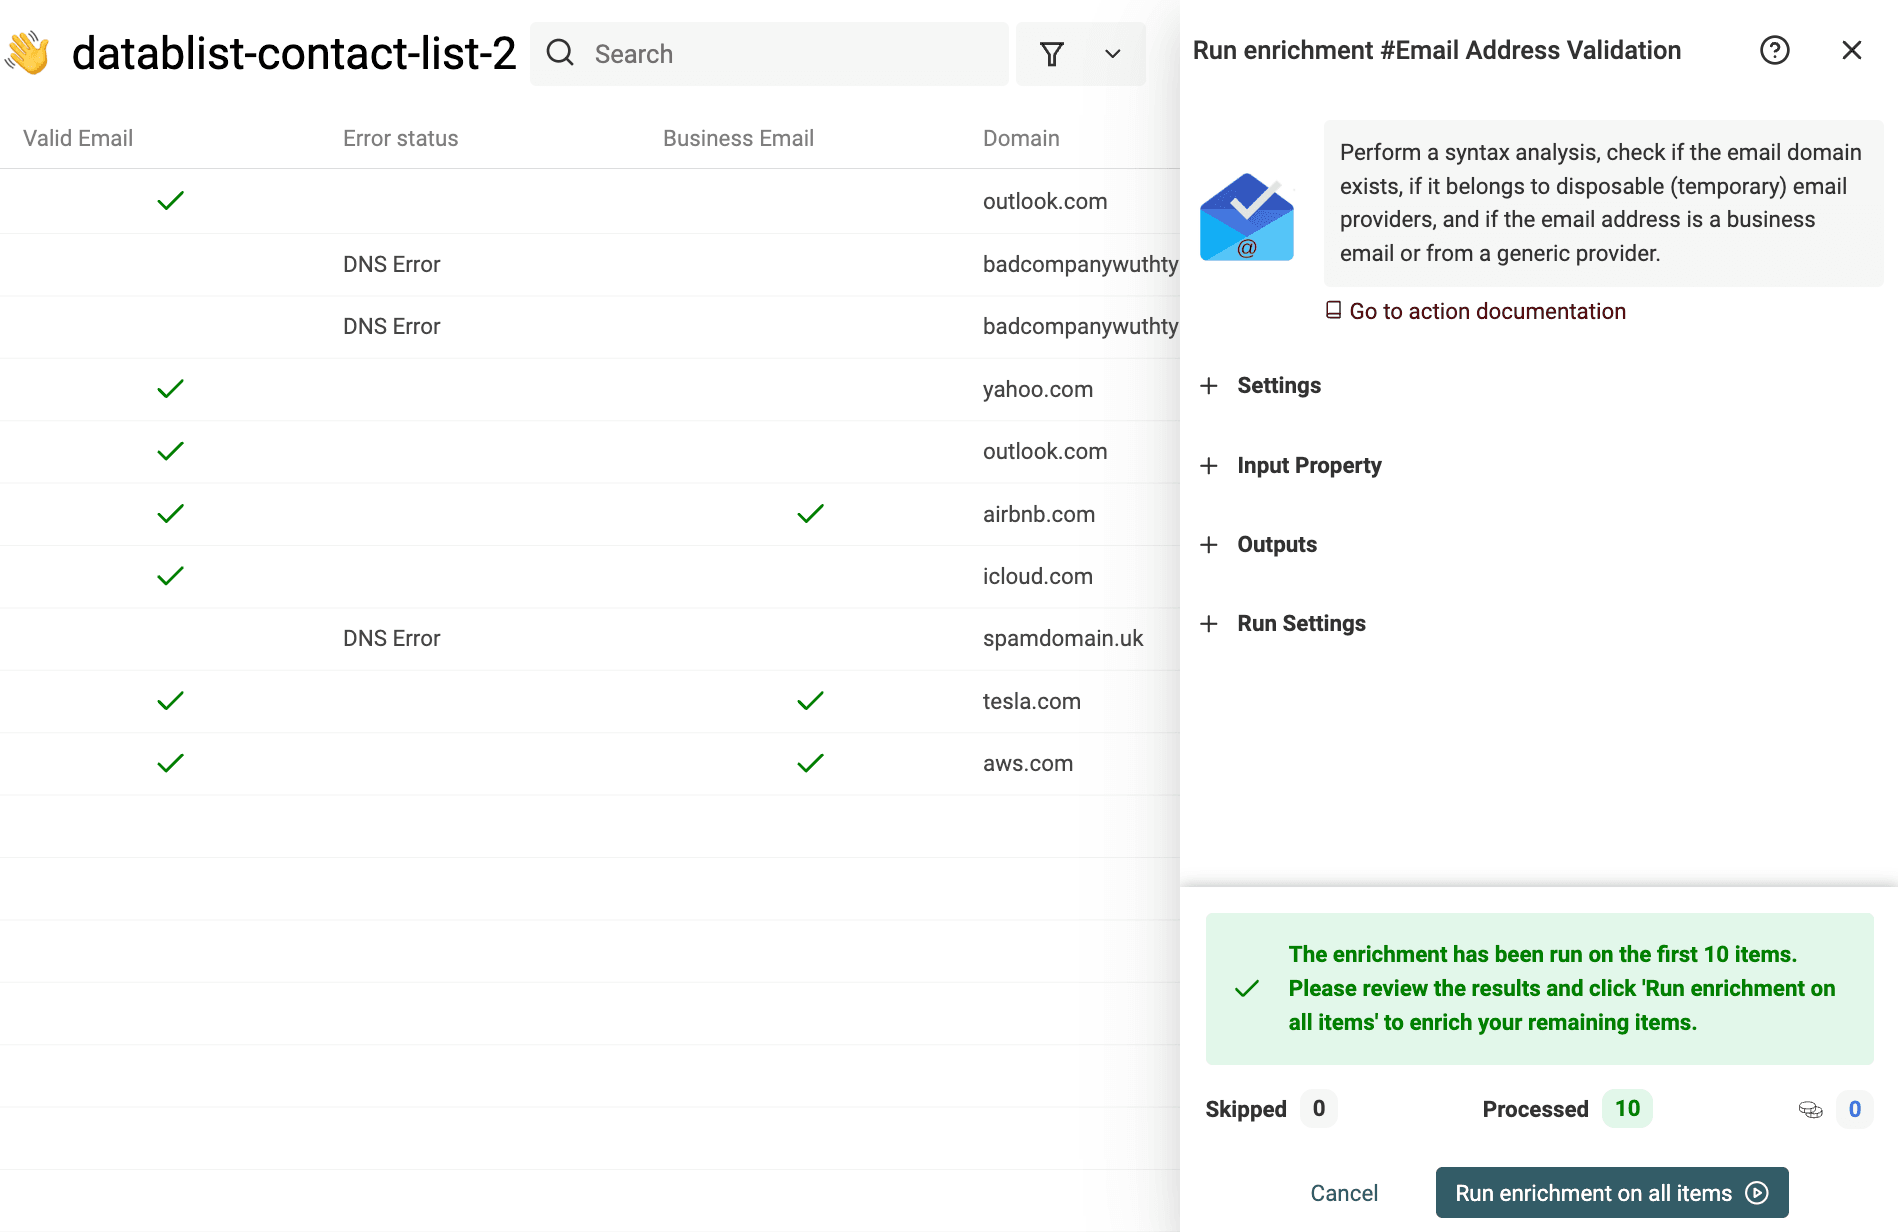Click the email validation envelope icon
This screenshot has height=1232, width=1898.
point(1247,218)
